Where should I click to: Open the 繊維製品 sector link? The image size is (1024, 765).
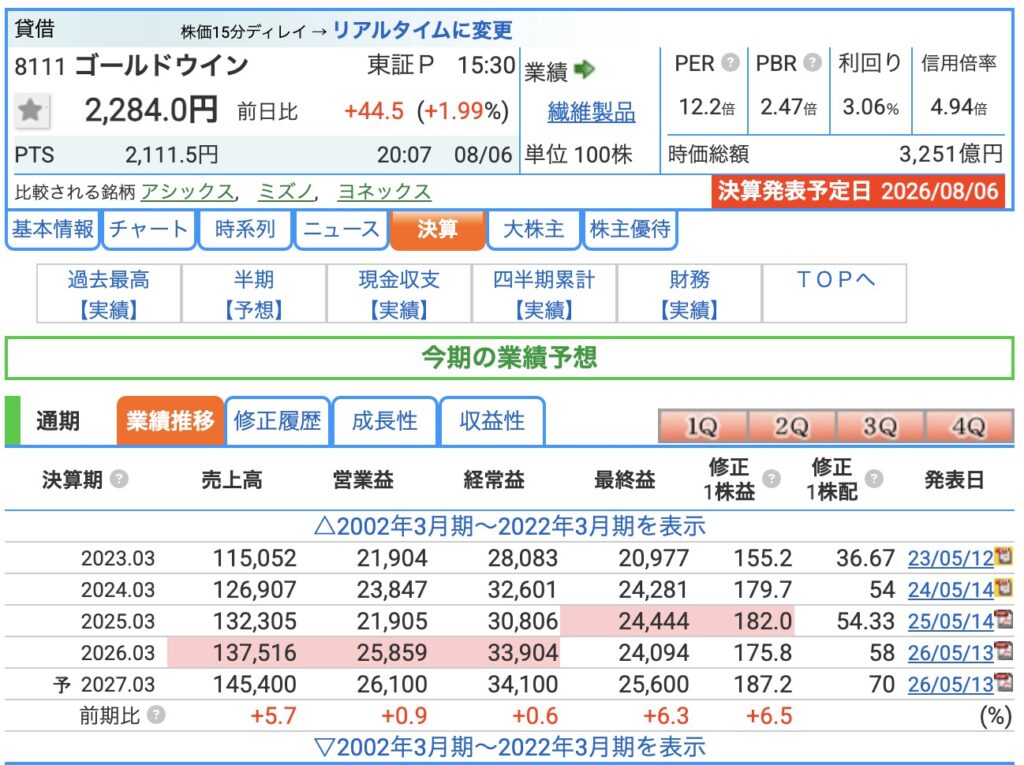point(591,112)
